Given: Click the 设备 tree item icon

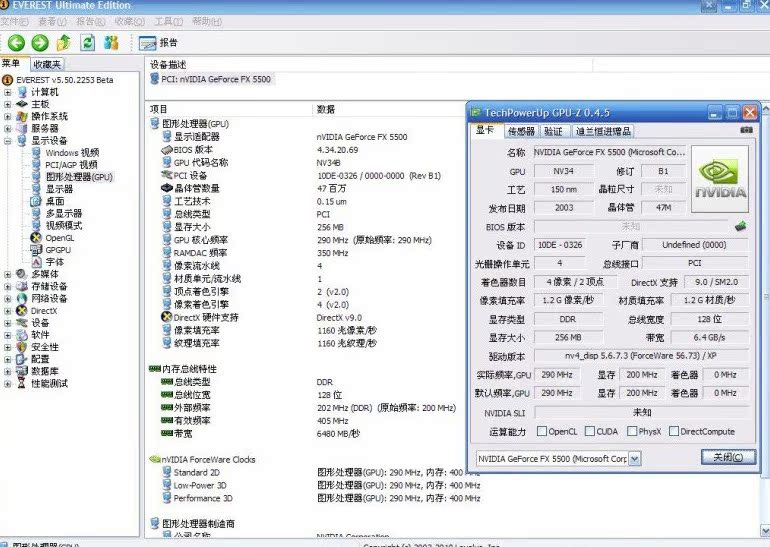Looking at the screenshot, I should click(x=22, y=323).
